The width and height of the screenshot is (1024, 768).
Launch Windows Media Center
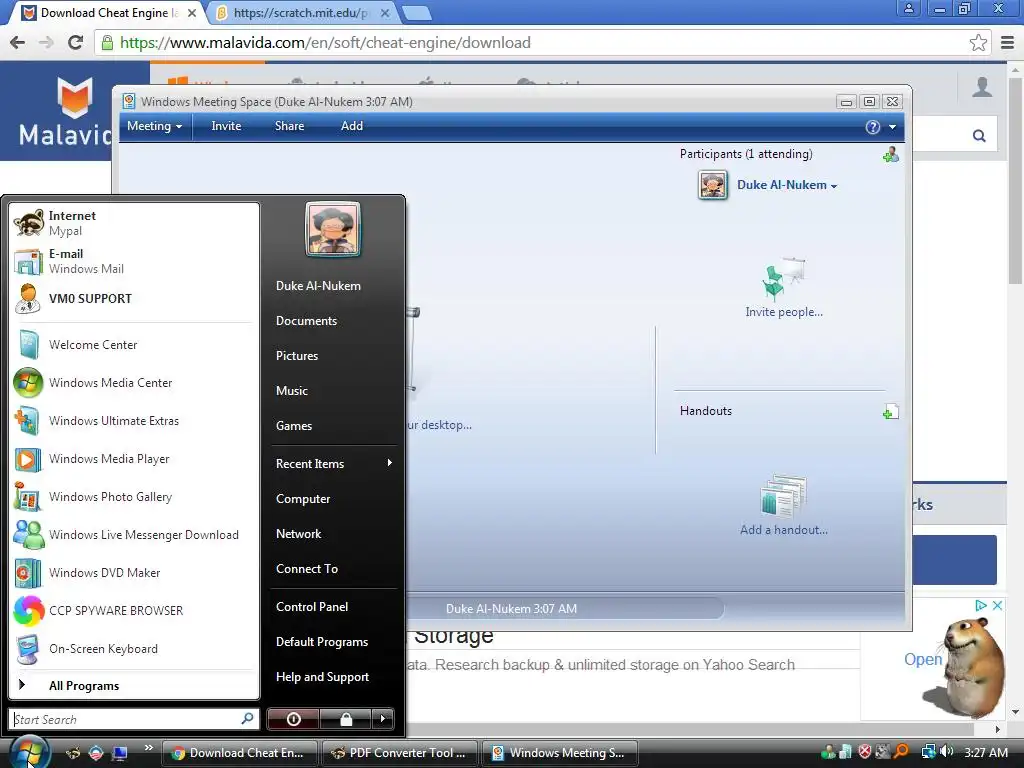point(133,382)
